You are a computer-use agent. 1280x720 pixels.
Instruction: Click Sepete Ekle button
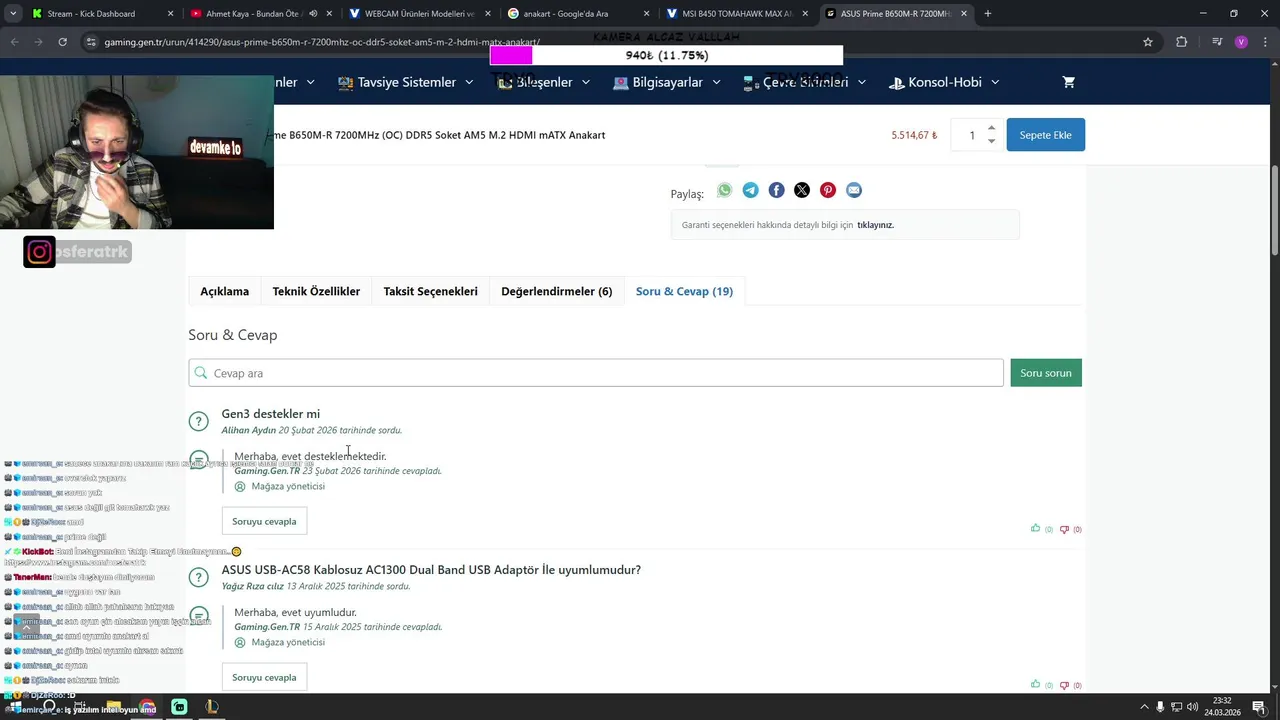pyautogui.click(x=1045, y=135)
